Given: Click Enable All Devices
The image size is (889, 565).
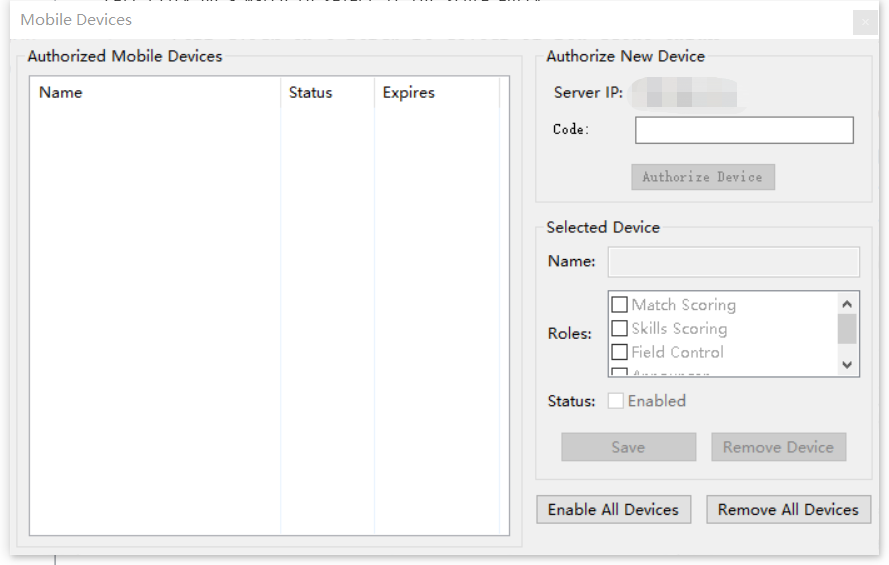Looking at the screenshot, I should coord(613,509).
